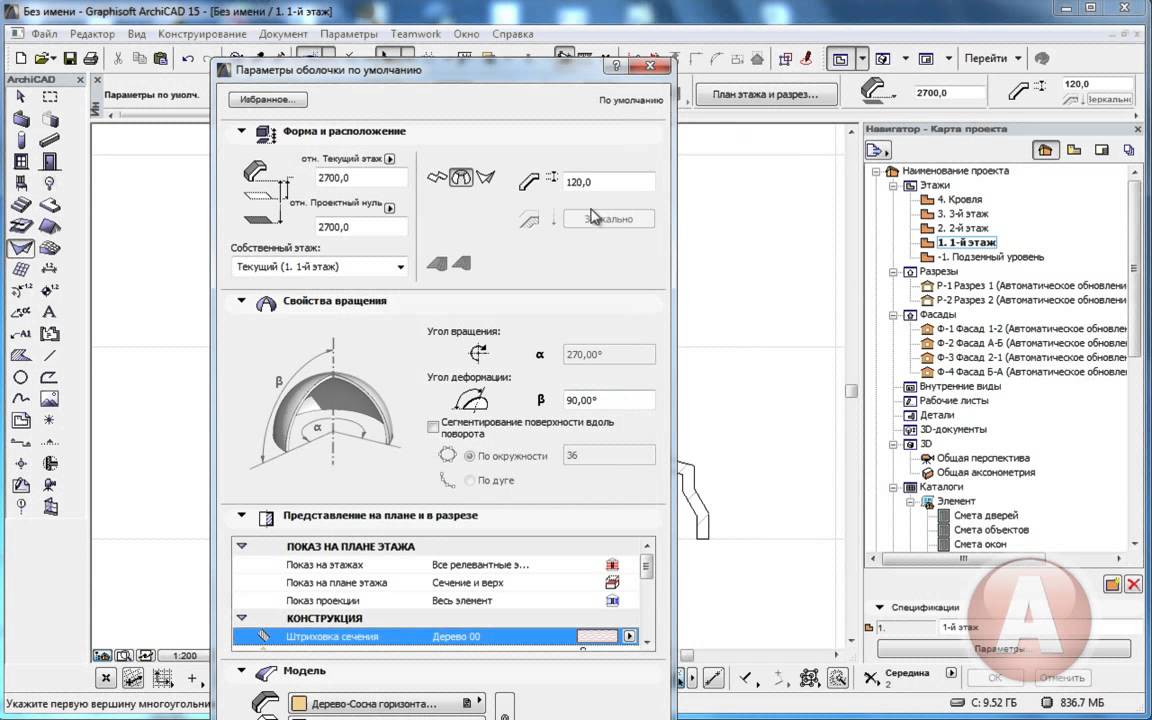Image resolution: width=1152 pixels, height=720 pixels.
Task: Click the 'План этажа и разрез...' button
Action: [x=766, y=95]
